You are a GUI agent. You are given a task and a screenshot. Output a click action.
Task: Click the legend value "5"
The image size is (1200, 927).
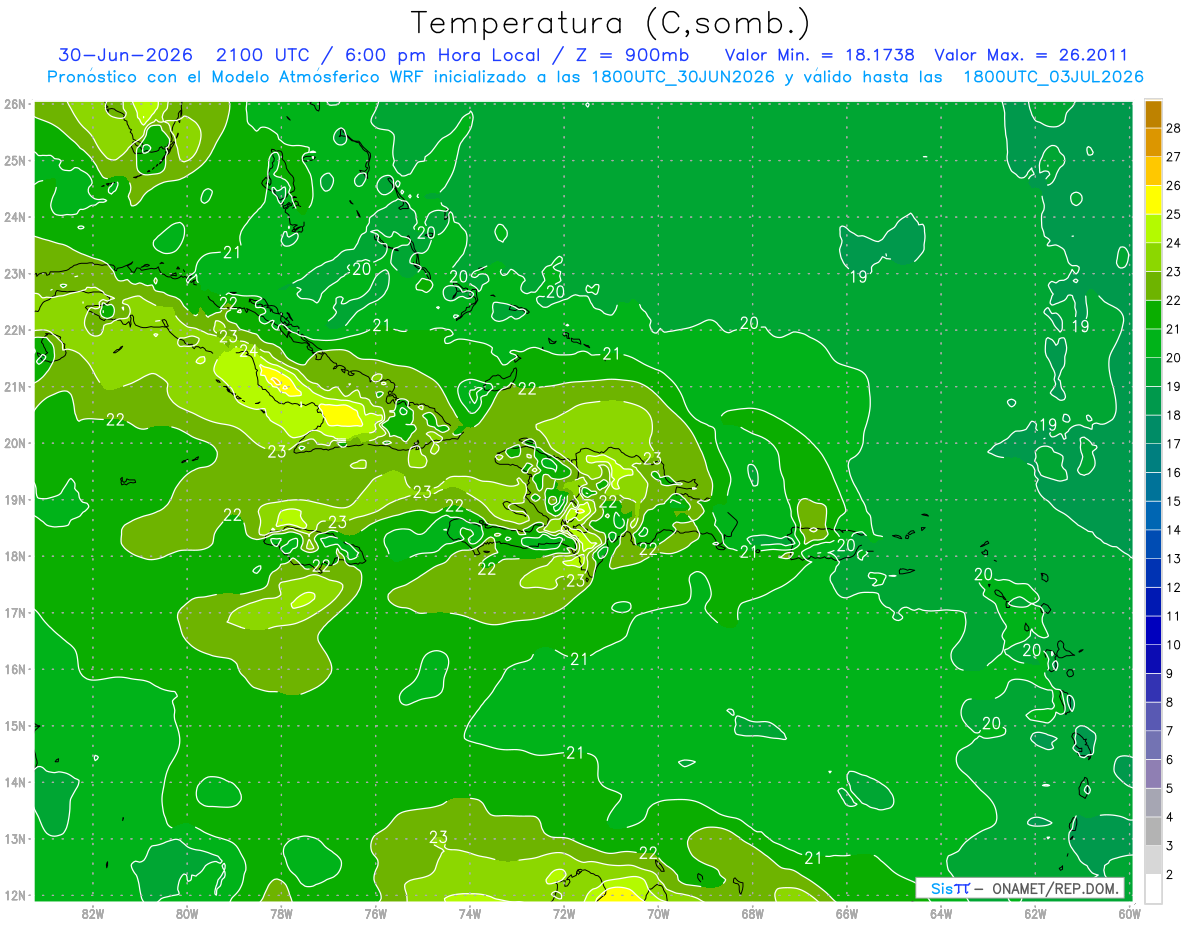tap(1170, 788)
